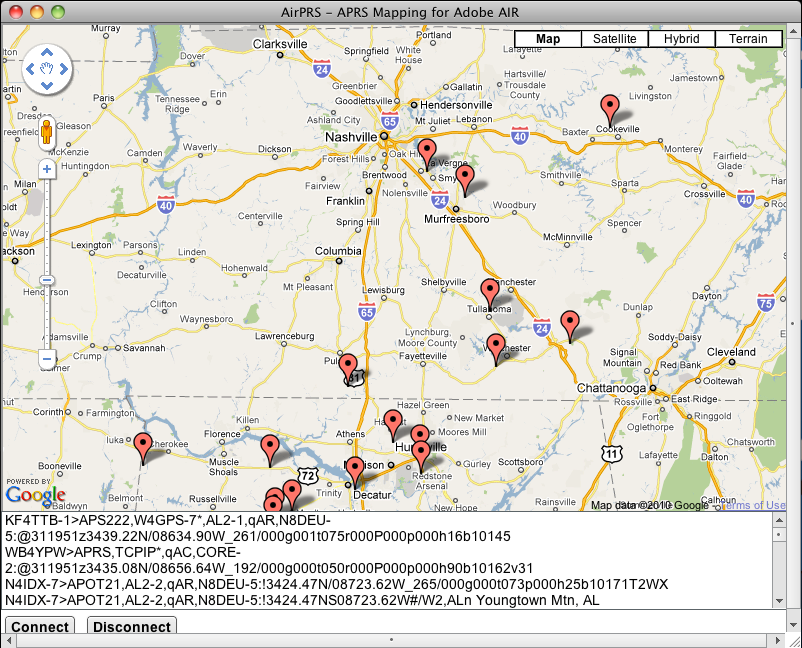Select the Terrain map type
Viewport: 802px width, 648px height.
click(x=748, y=39)
